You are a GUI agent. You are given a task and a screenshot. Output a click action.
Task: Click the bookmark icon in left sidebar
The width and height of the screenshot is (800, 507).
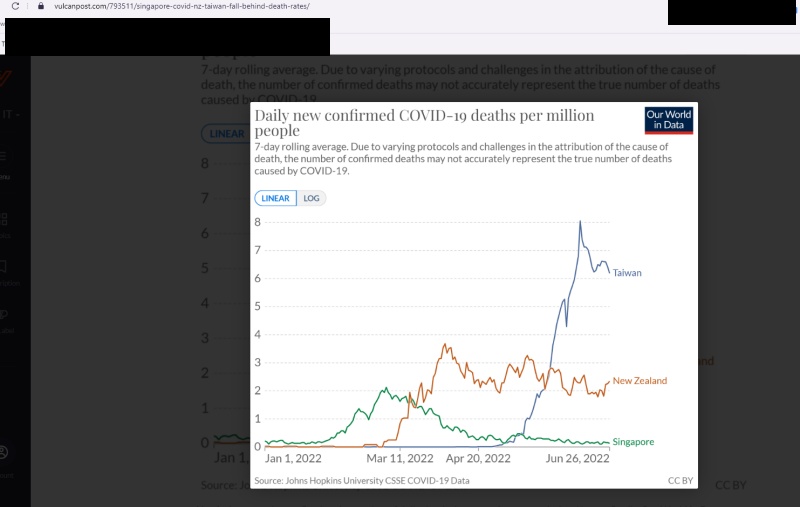coord(4,267)
